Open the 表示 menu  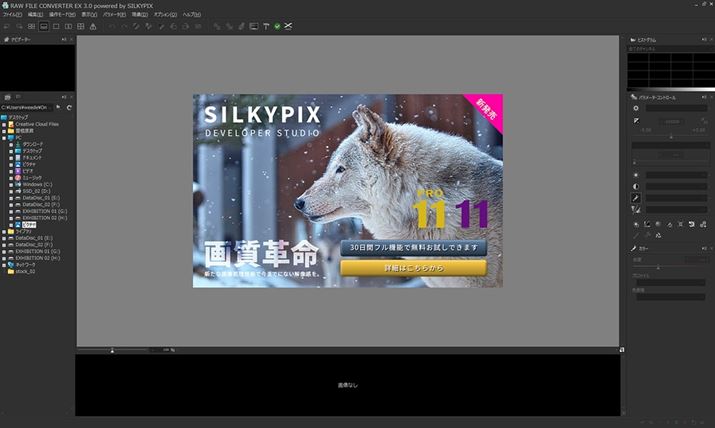pyautogui.click(x=89, y=15)
